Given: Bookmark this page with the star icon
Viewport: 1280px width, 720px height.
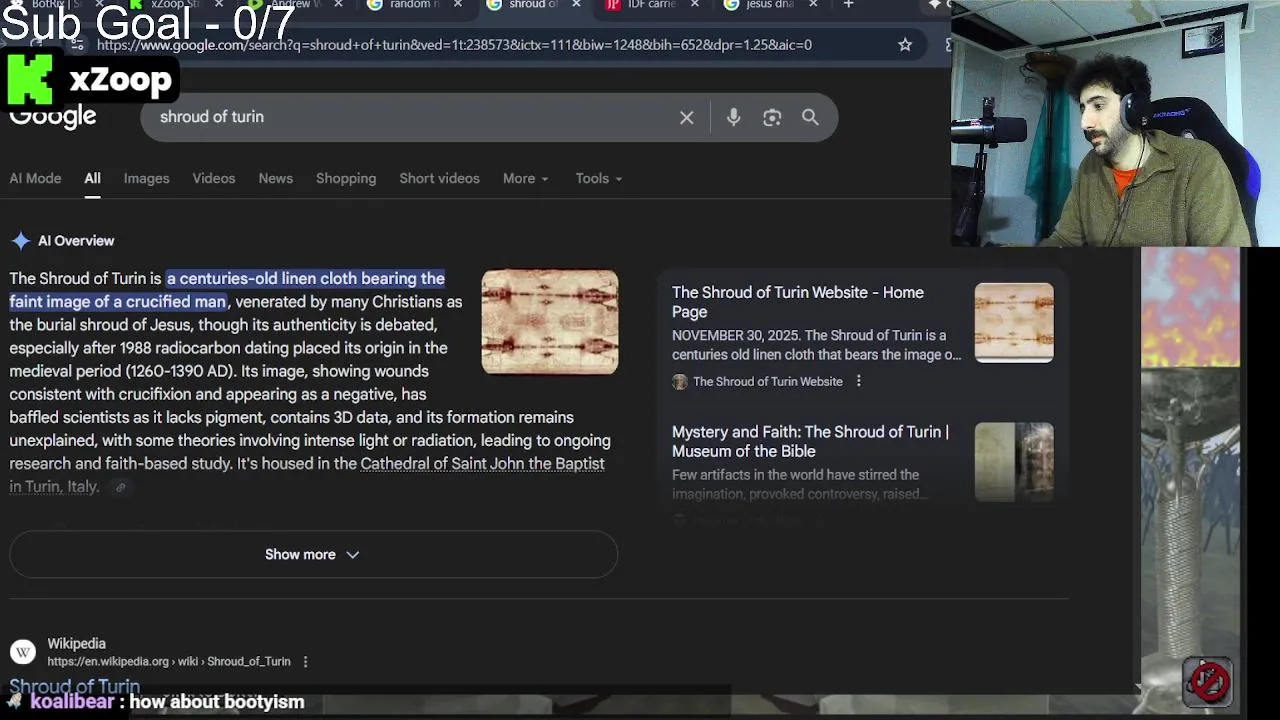Looking at the screenshot, I should tap(905, 45).
